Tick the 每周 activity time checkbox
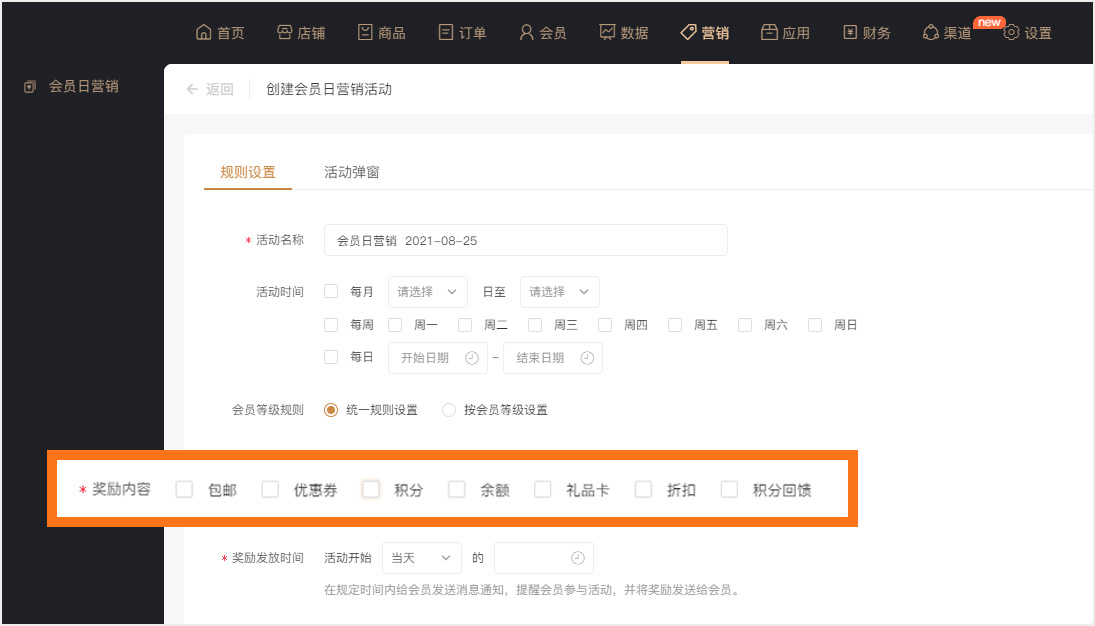Screen dimensions: 1095x626 tap(331, 325)
